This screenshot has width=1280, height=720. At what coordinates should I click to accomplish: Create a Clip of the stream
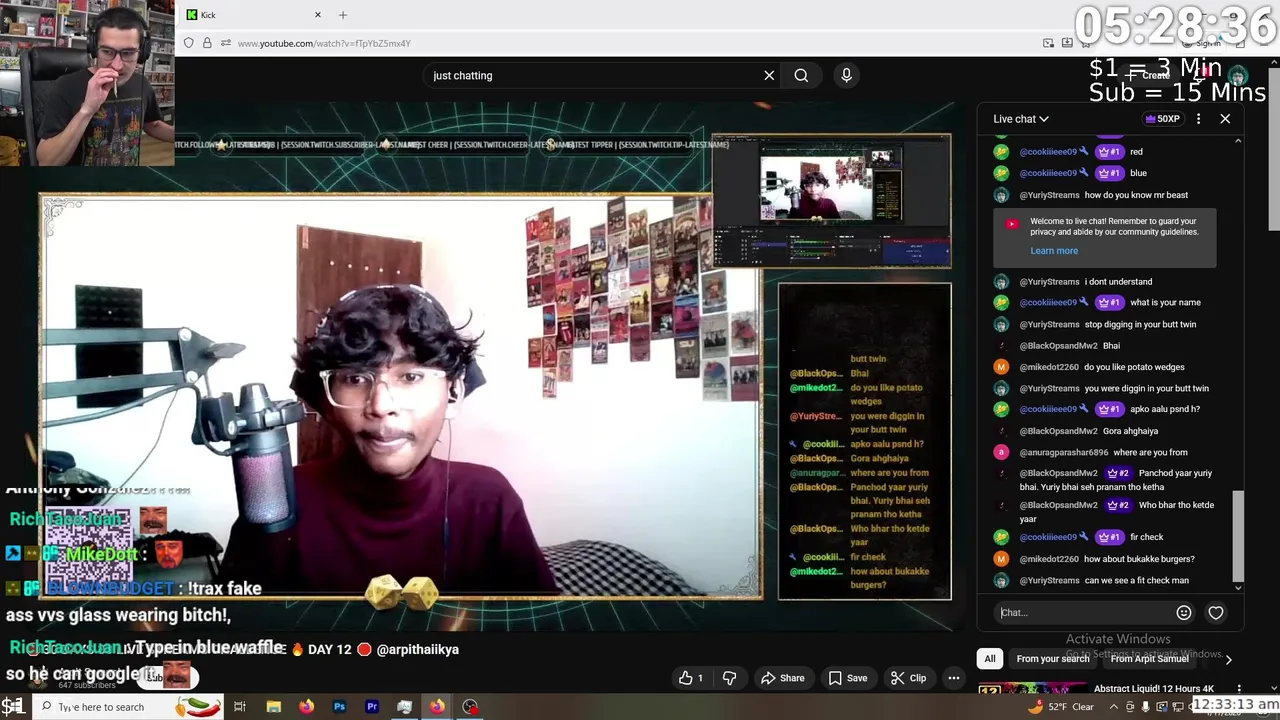(x=908, y=678)
